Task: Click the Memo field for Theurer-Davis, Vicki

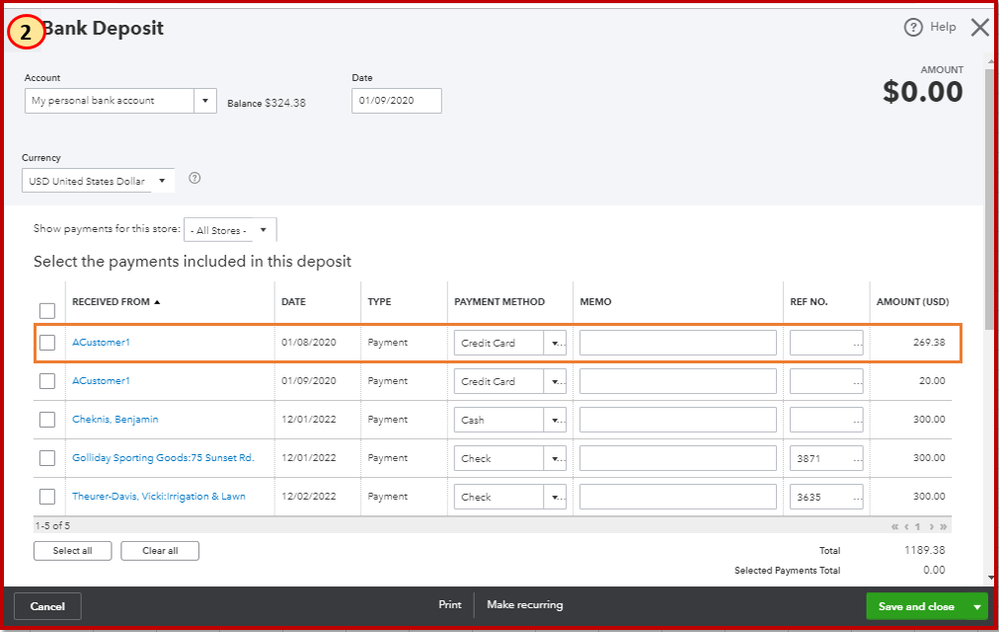Action: [678, 497]
